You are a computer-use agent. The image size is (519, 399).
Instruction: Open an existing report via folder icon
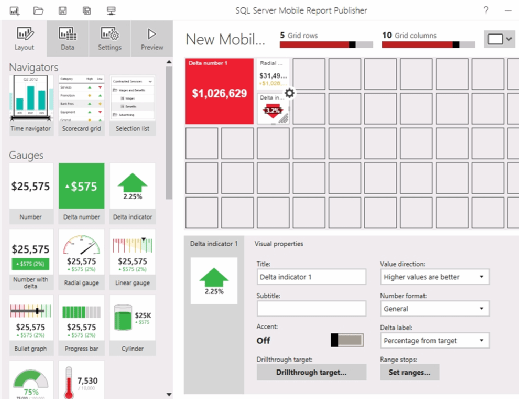(38, 11)
